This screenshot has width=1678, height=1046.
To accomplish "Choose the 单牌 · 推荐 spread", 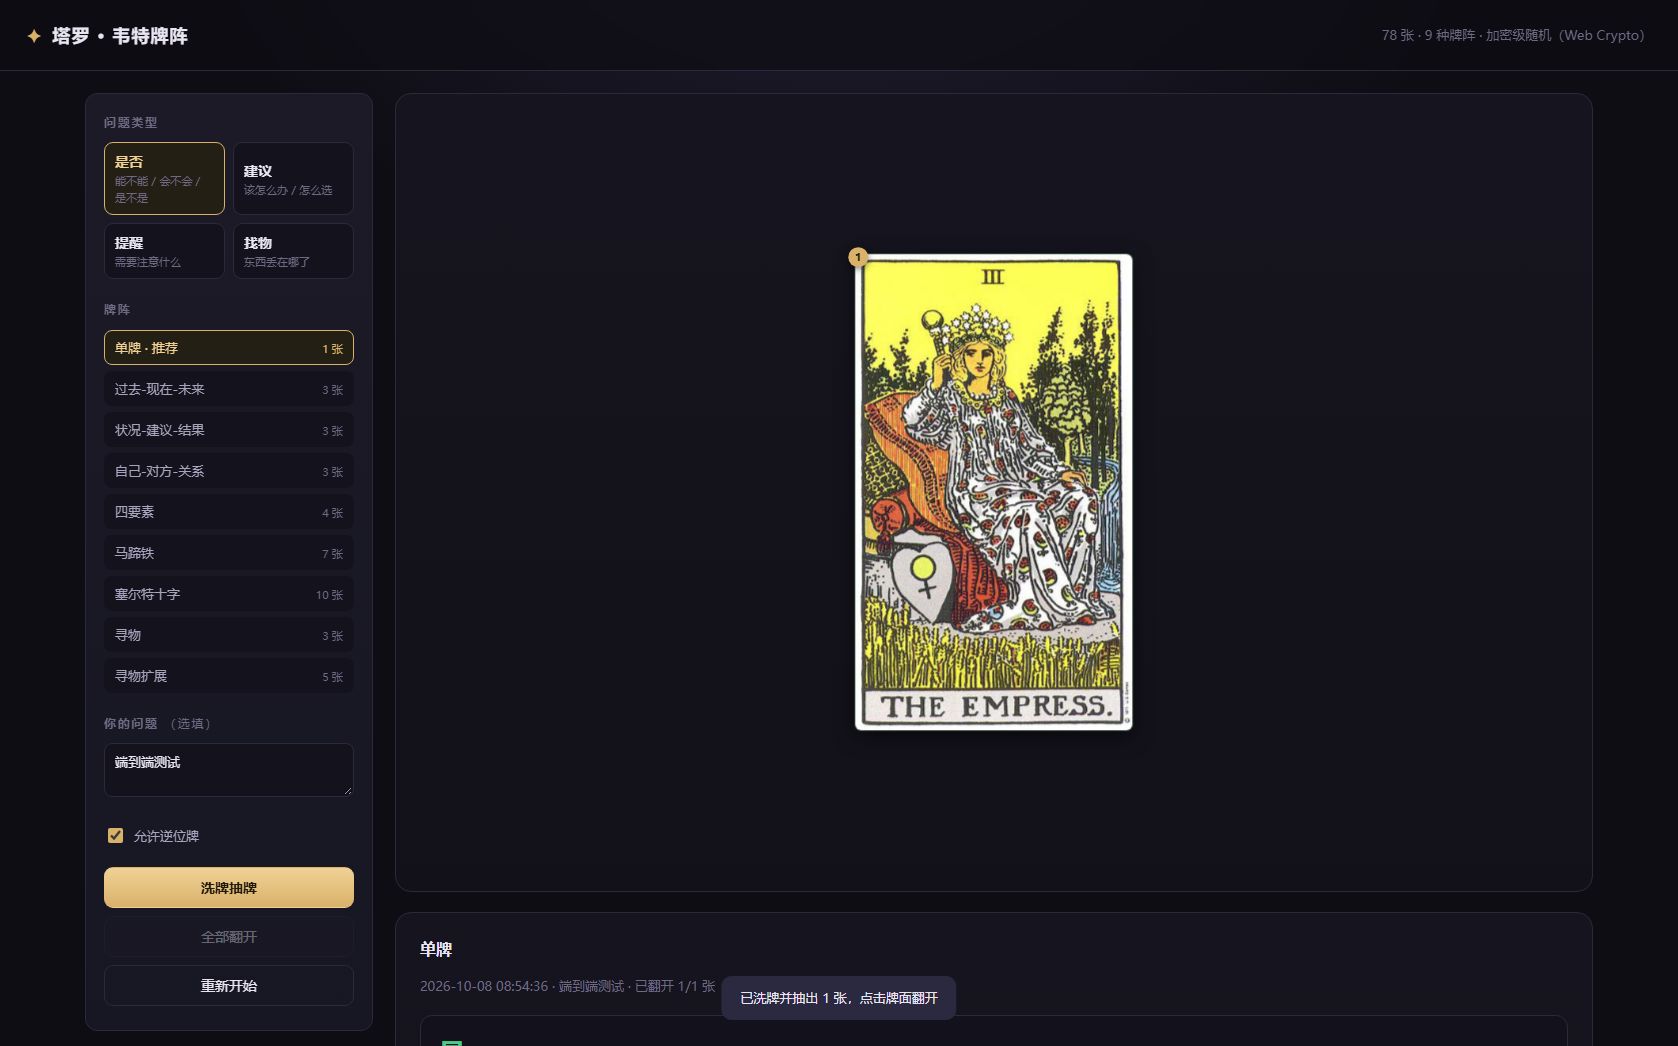I will pyautogui.click(x=229, y=348).
